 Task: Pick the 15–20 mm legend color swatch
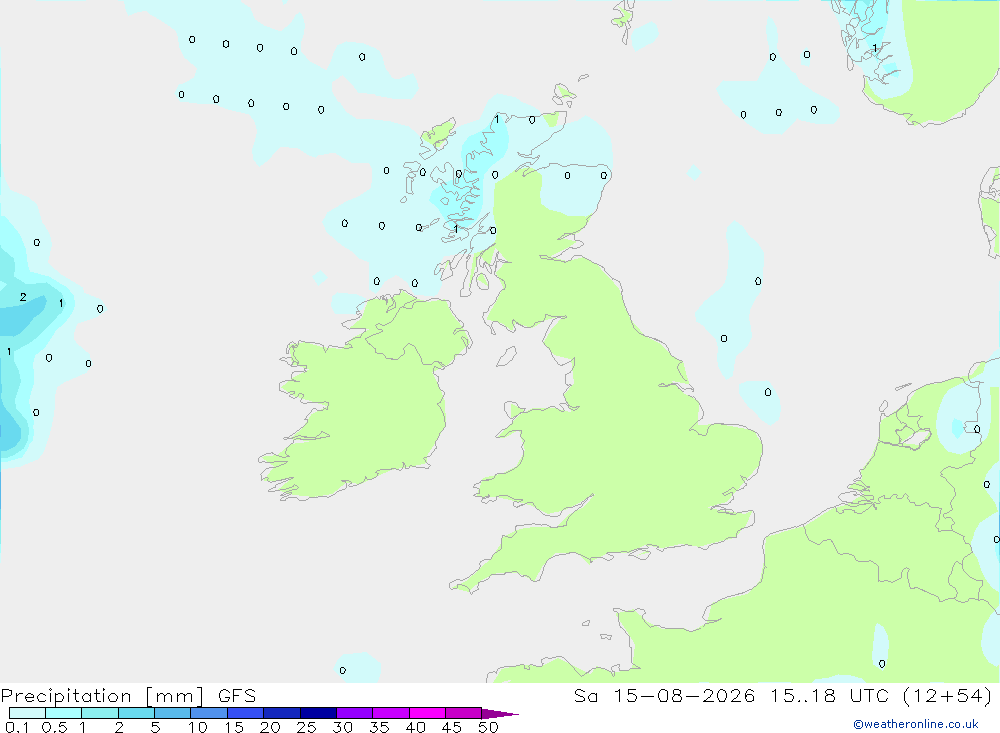point(246,713)
